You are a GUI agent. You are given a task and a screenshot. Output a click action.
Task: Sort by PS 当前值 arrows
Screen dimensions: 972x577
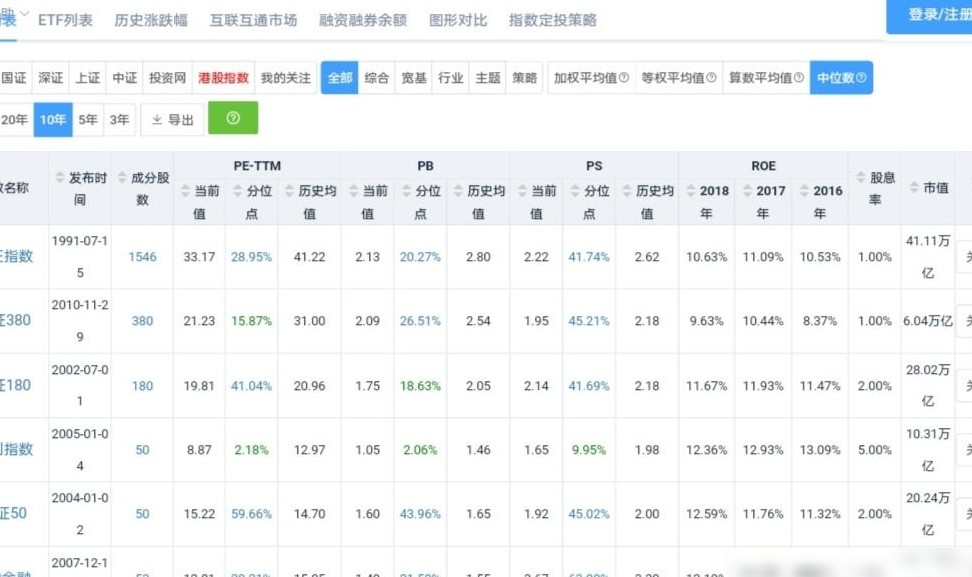523,191
